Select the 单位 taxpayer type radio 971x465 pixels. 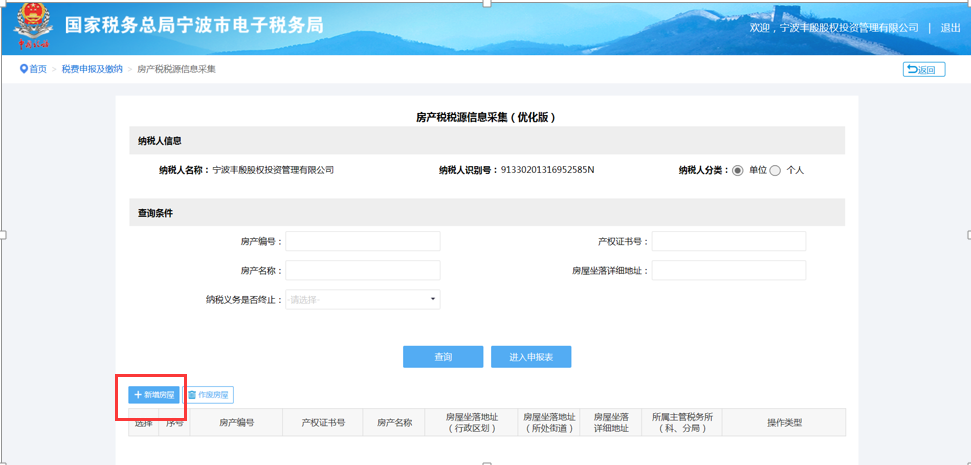738,170
